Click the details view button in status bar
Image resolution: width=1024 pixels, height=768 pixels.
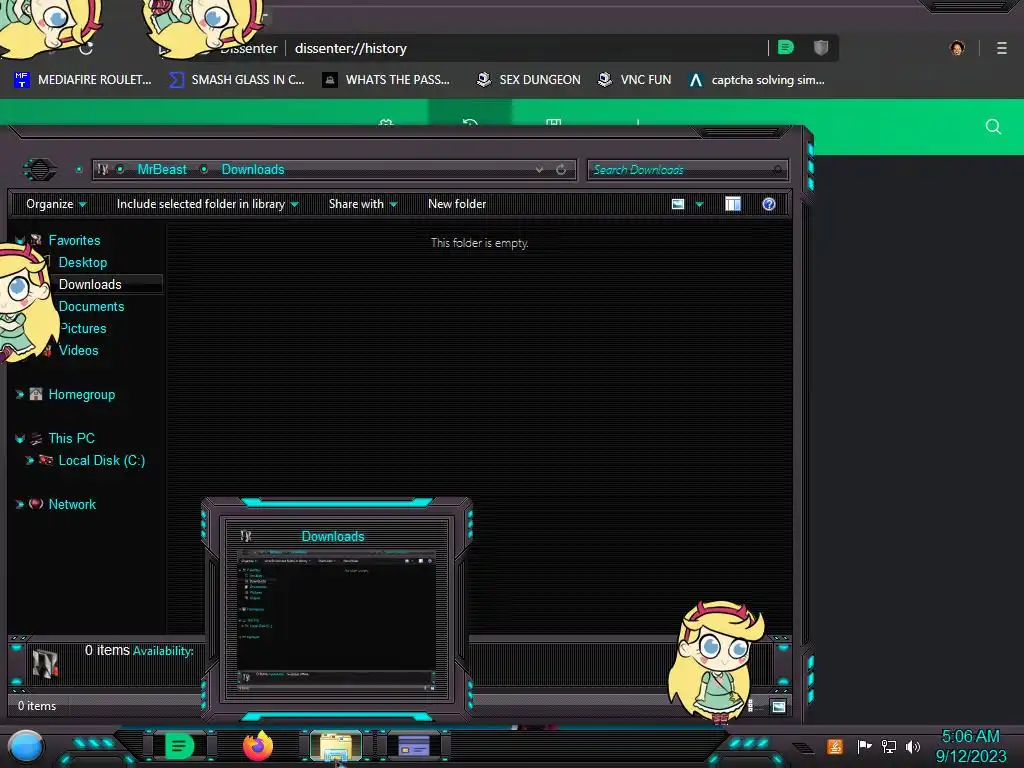tap(756, 706)
